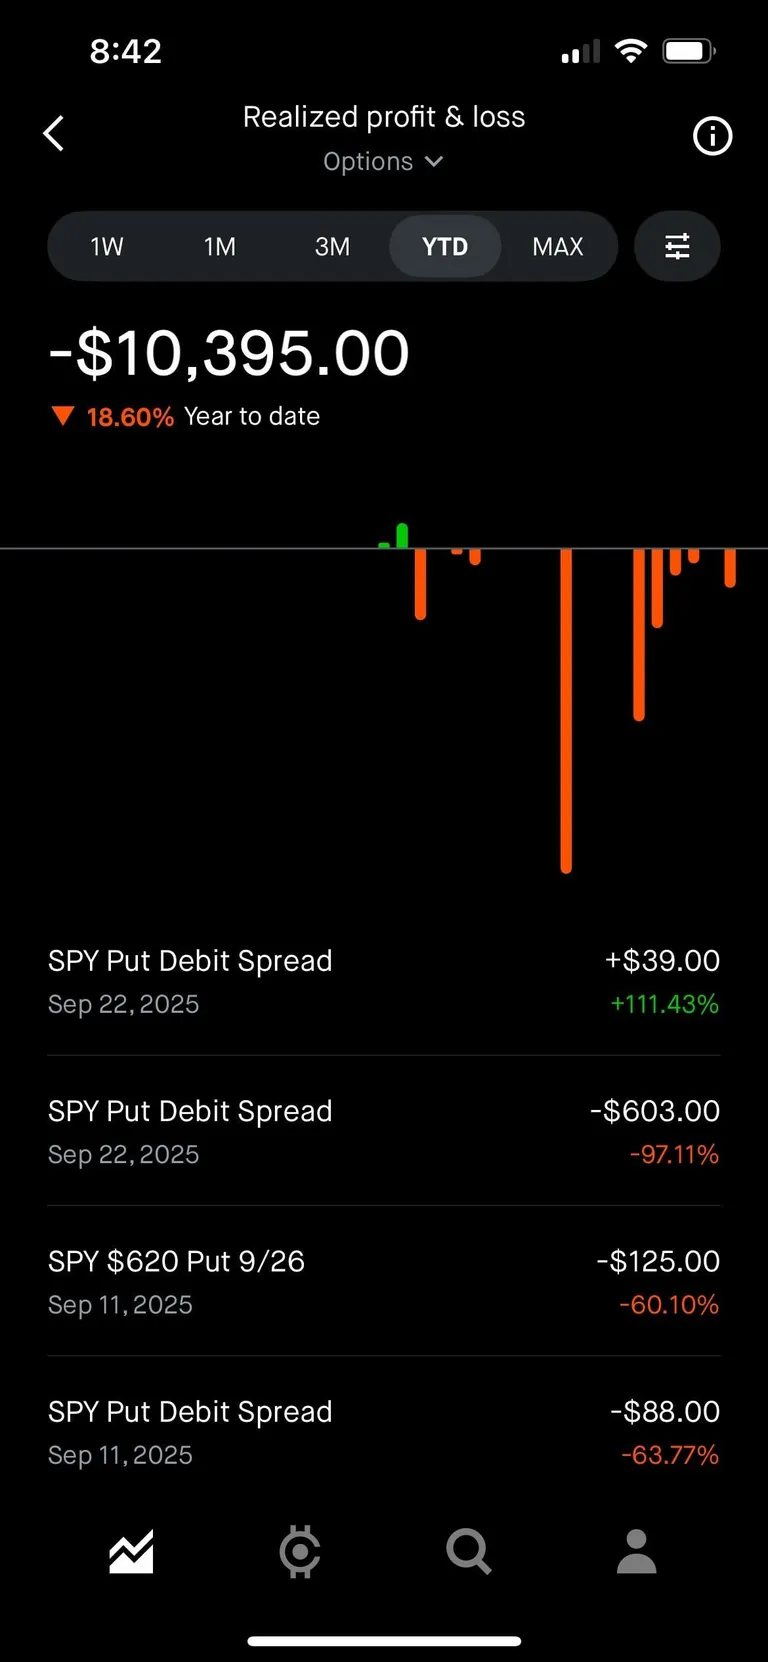Open the +$39.00 SPY Put Debit Spread
The image size is (768, 1662).
[x=384, y=981]
